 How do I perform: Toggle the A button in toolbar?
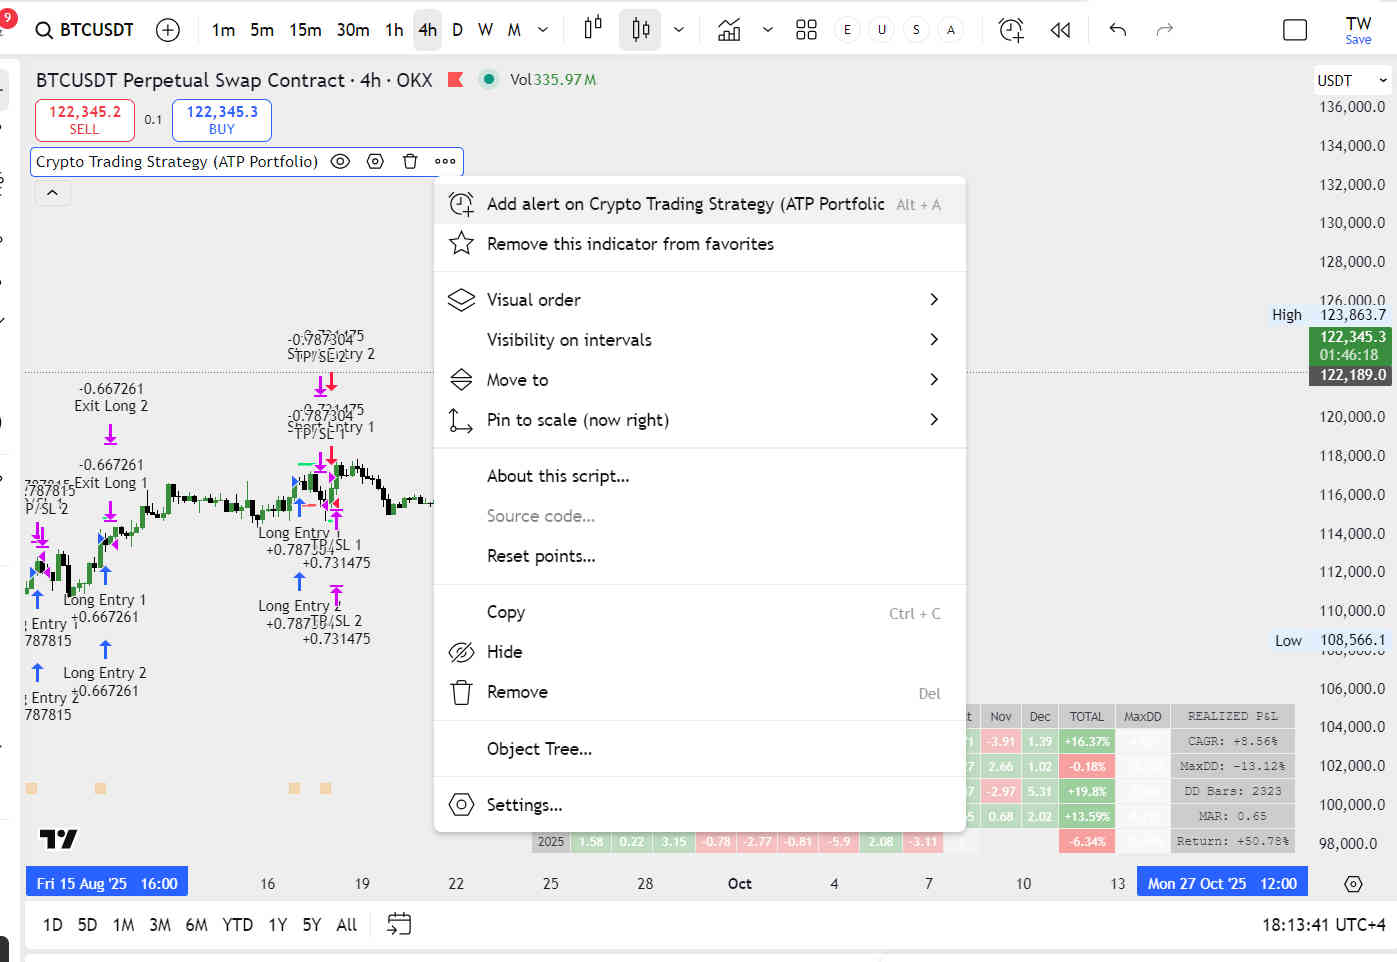pyautogui.click(x=950, y=30)
